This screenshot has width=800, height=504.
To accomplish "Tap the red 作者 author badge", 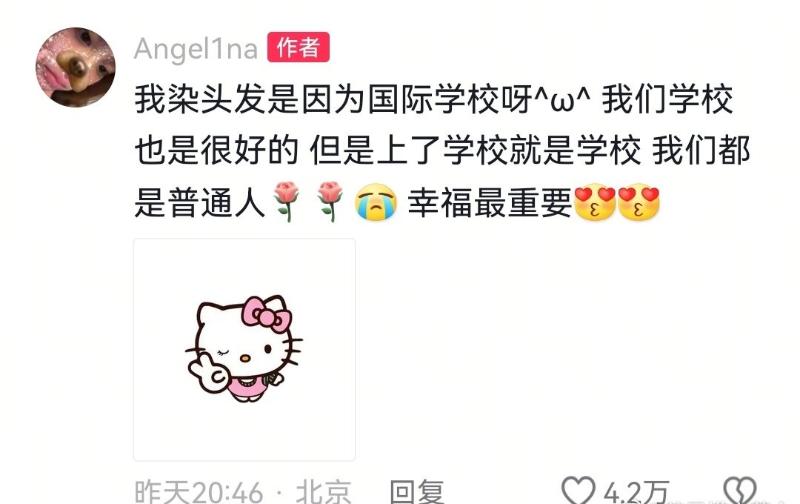I will coord(298,47).
